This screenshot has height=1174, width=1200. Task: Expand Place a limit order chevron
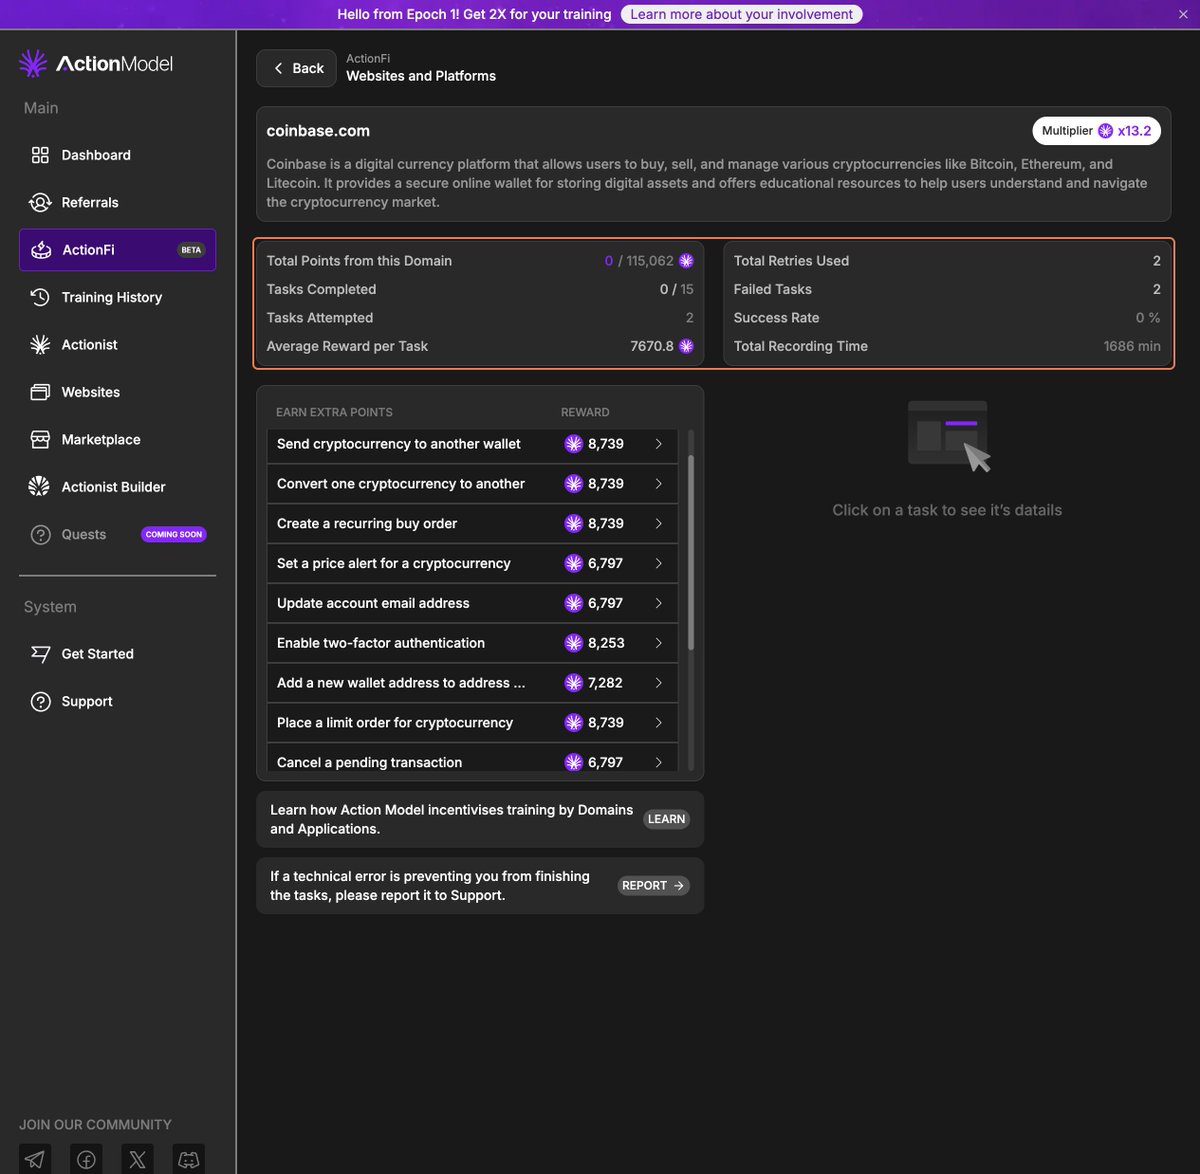(658, 723)
